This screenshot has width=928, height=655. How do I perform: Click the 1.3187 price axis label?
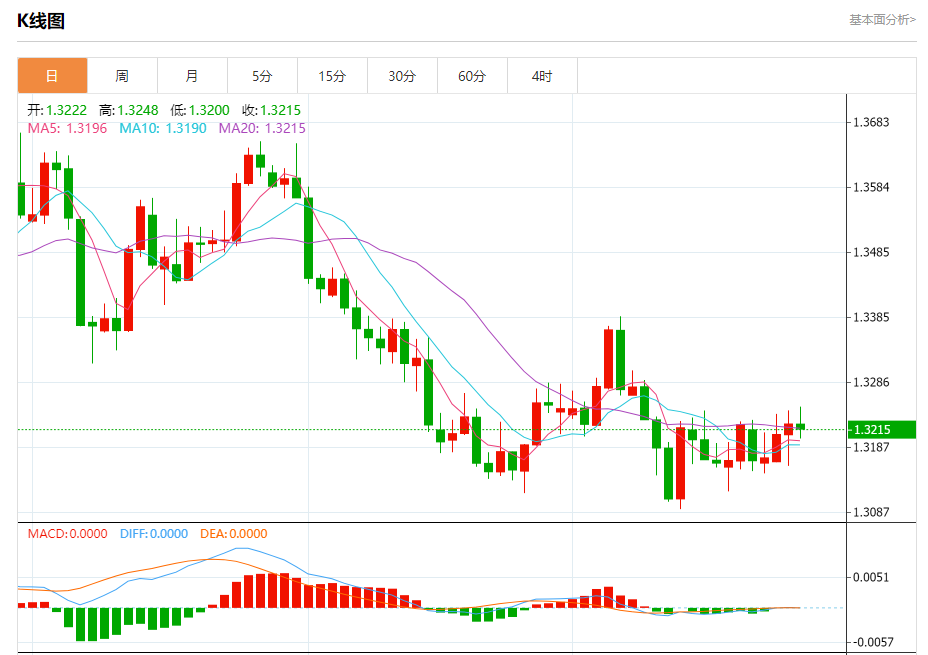[871, 447]
